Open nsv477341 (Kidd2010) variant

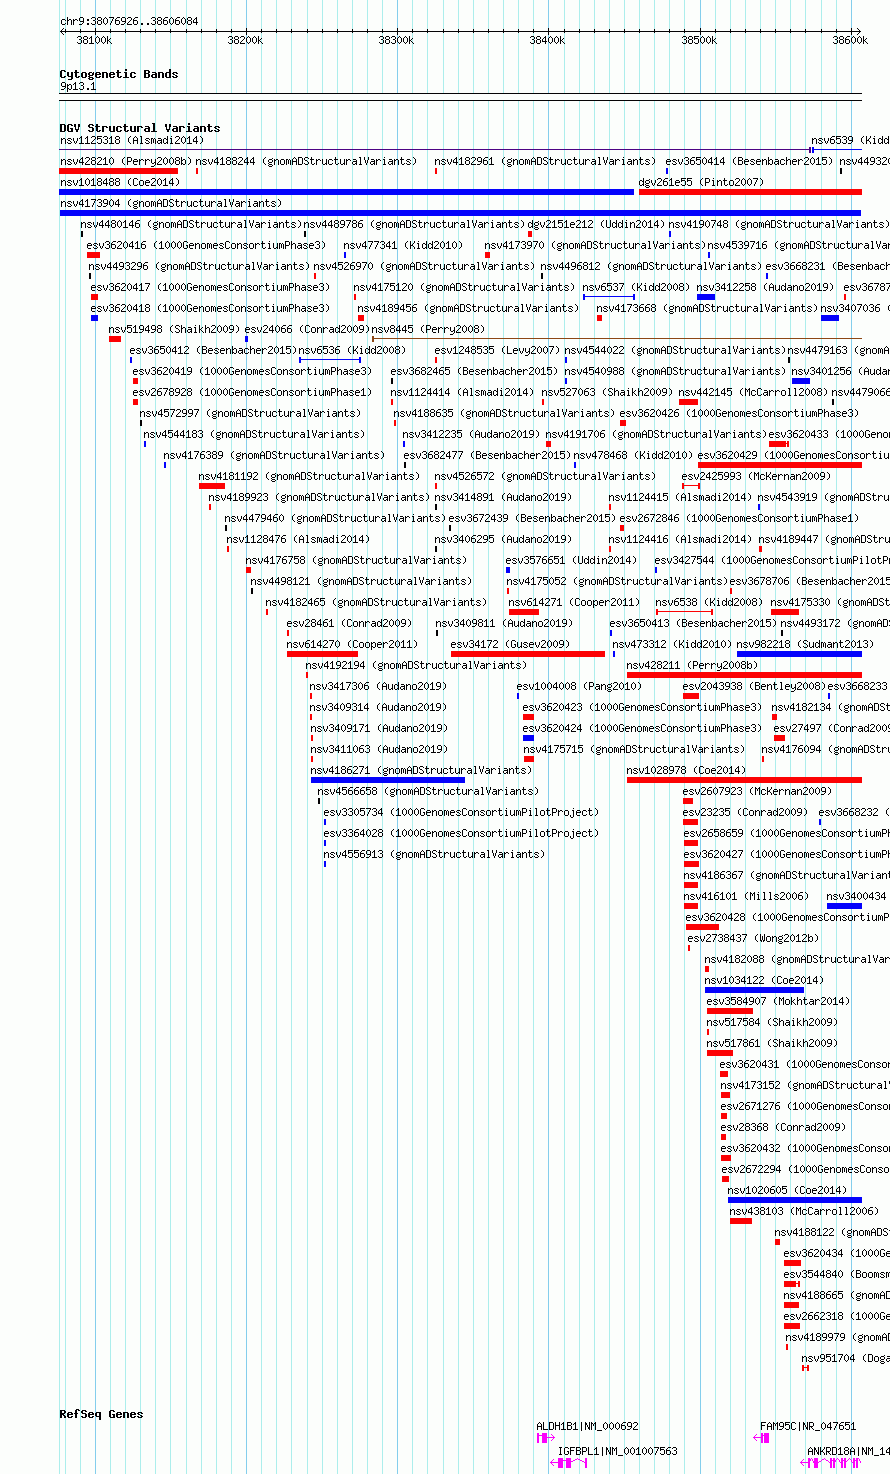(404, 245)
